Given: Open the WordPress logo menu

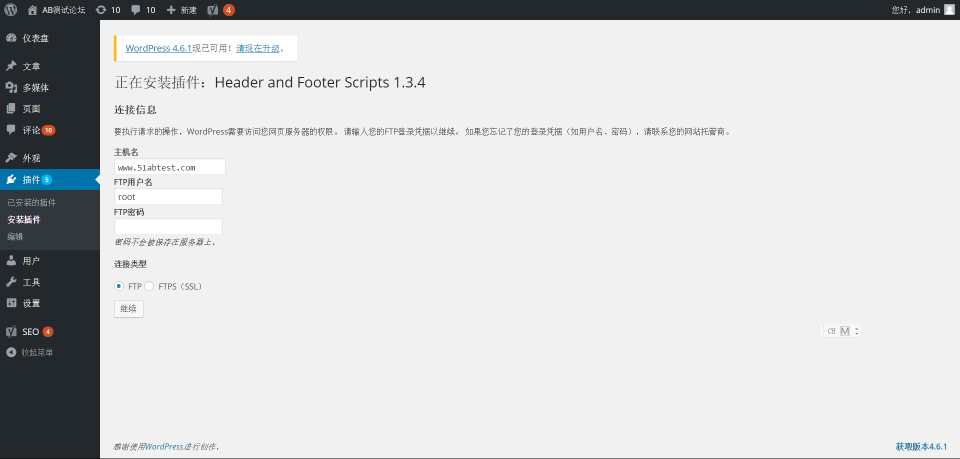Looking at the screenshot, I should coord(11,9).
